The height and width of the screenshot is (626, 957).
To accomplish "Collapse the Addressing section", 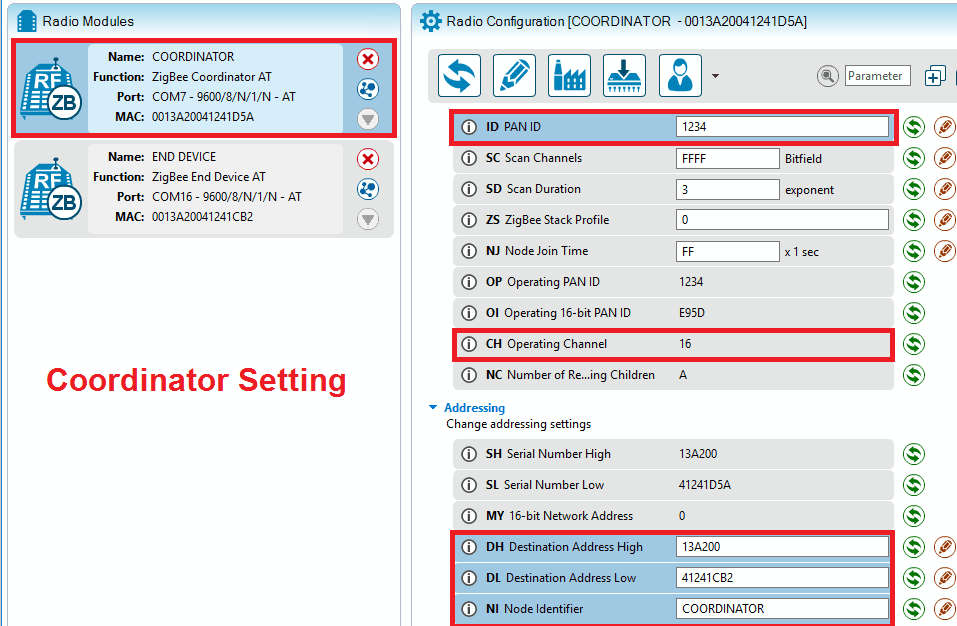I will [x=433, y=408].
